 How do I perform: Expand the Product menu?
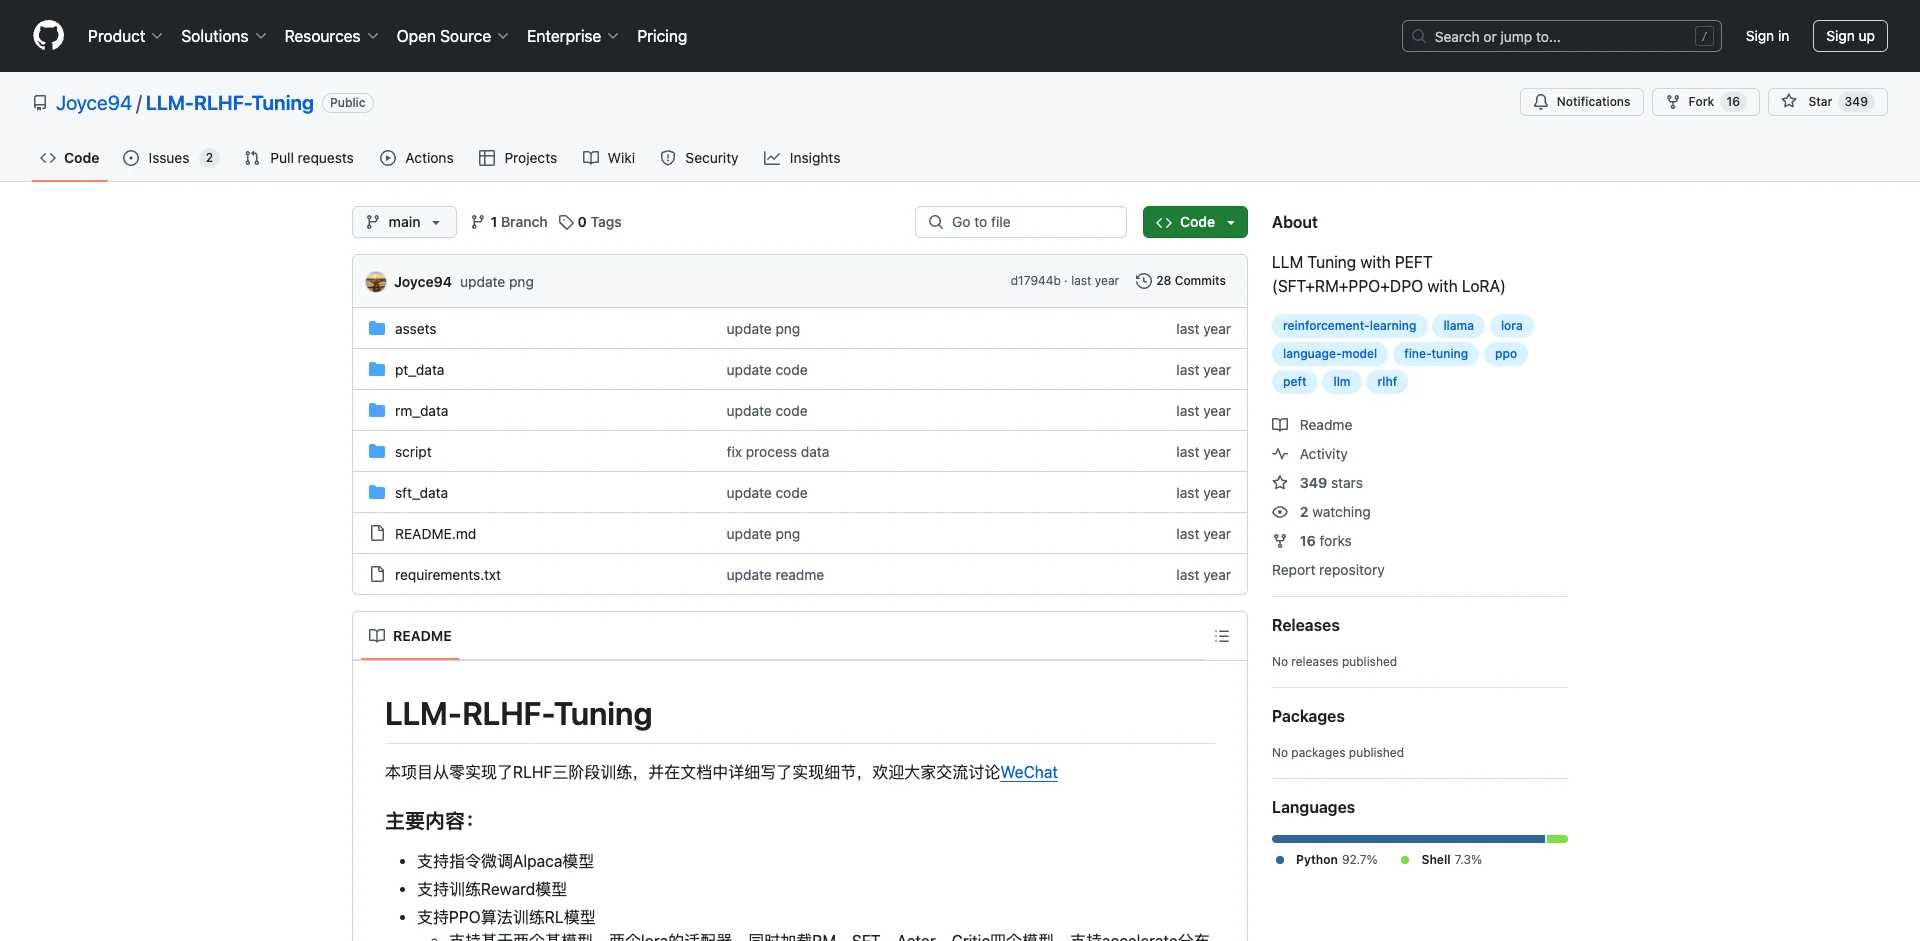(125, 36)
